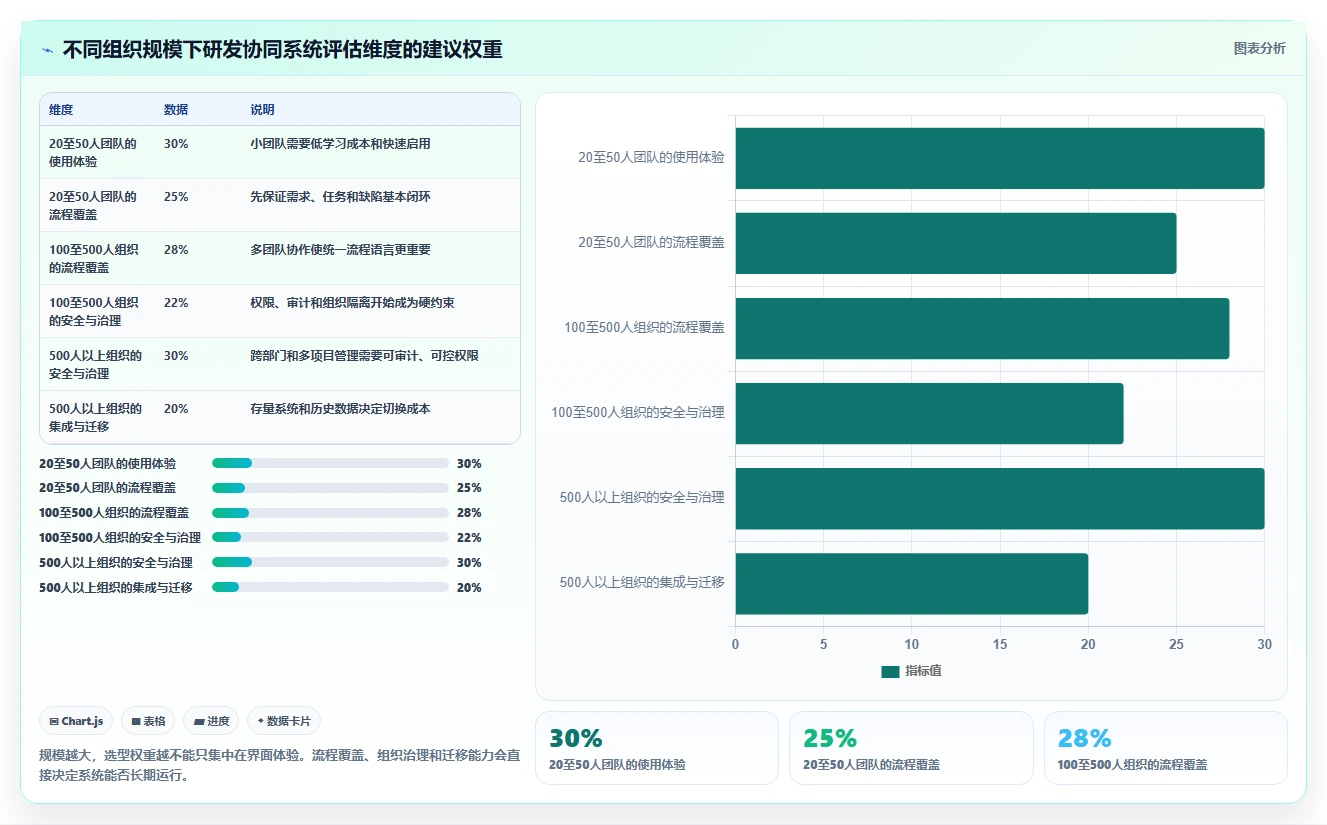Select the 进度 tag chip
The width and height of the screenshot is (1327, 825).
click(211, 721)
